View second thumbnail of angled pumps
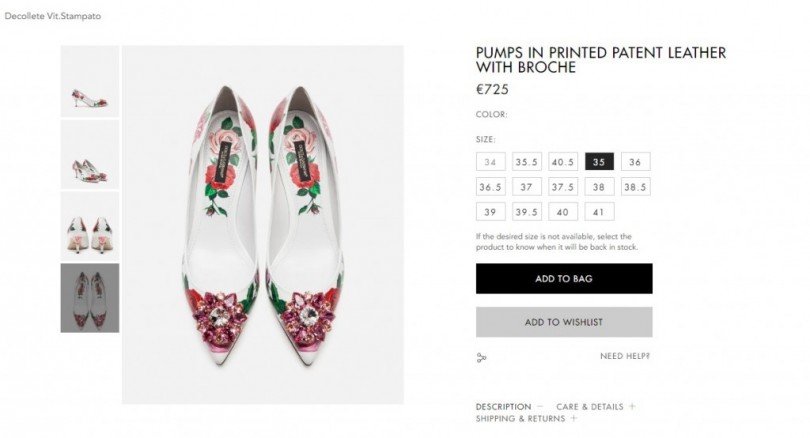This screenshot has height=438, width=810. point(90,155)
